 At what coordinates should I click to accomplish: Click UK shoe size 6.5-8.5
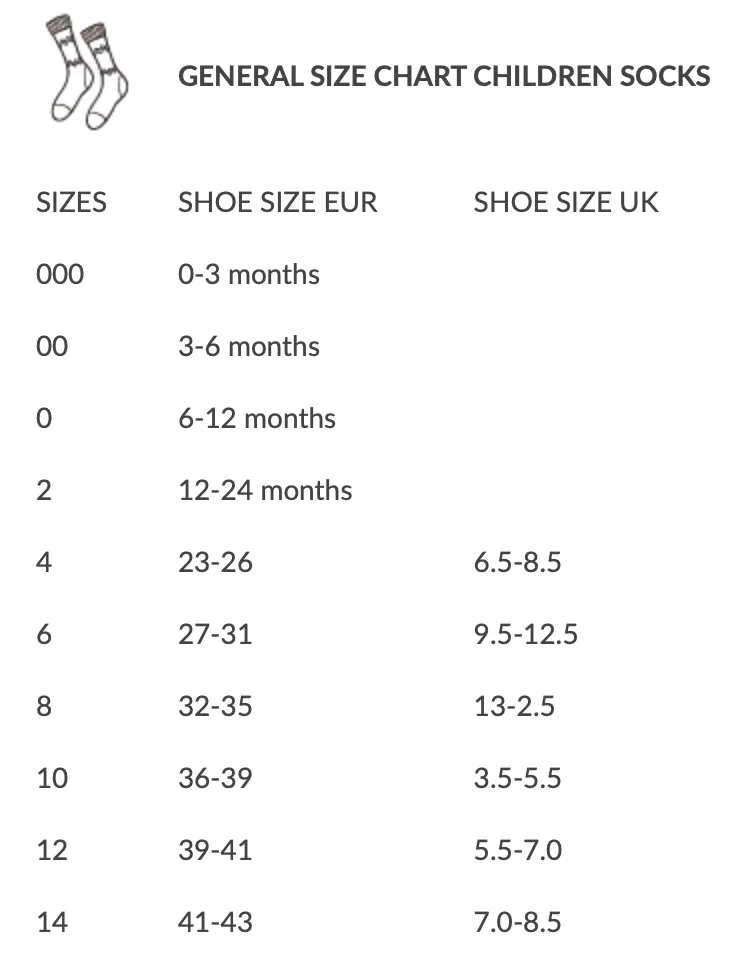pos(518,562)
